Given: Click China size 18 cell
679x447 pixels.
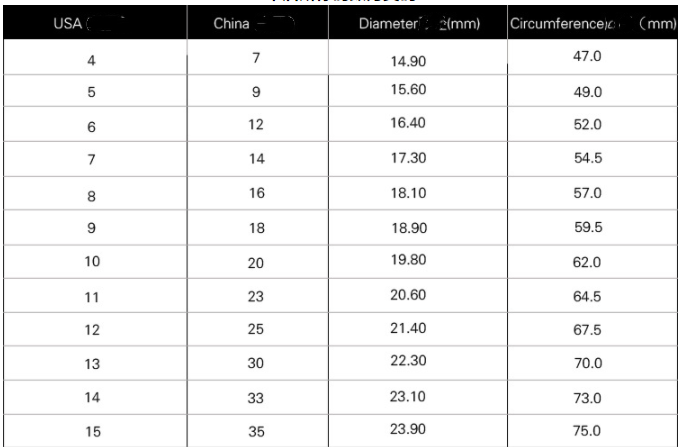Looking at the screenshot, I should pyautogui.click(x=256, y=228).
